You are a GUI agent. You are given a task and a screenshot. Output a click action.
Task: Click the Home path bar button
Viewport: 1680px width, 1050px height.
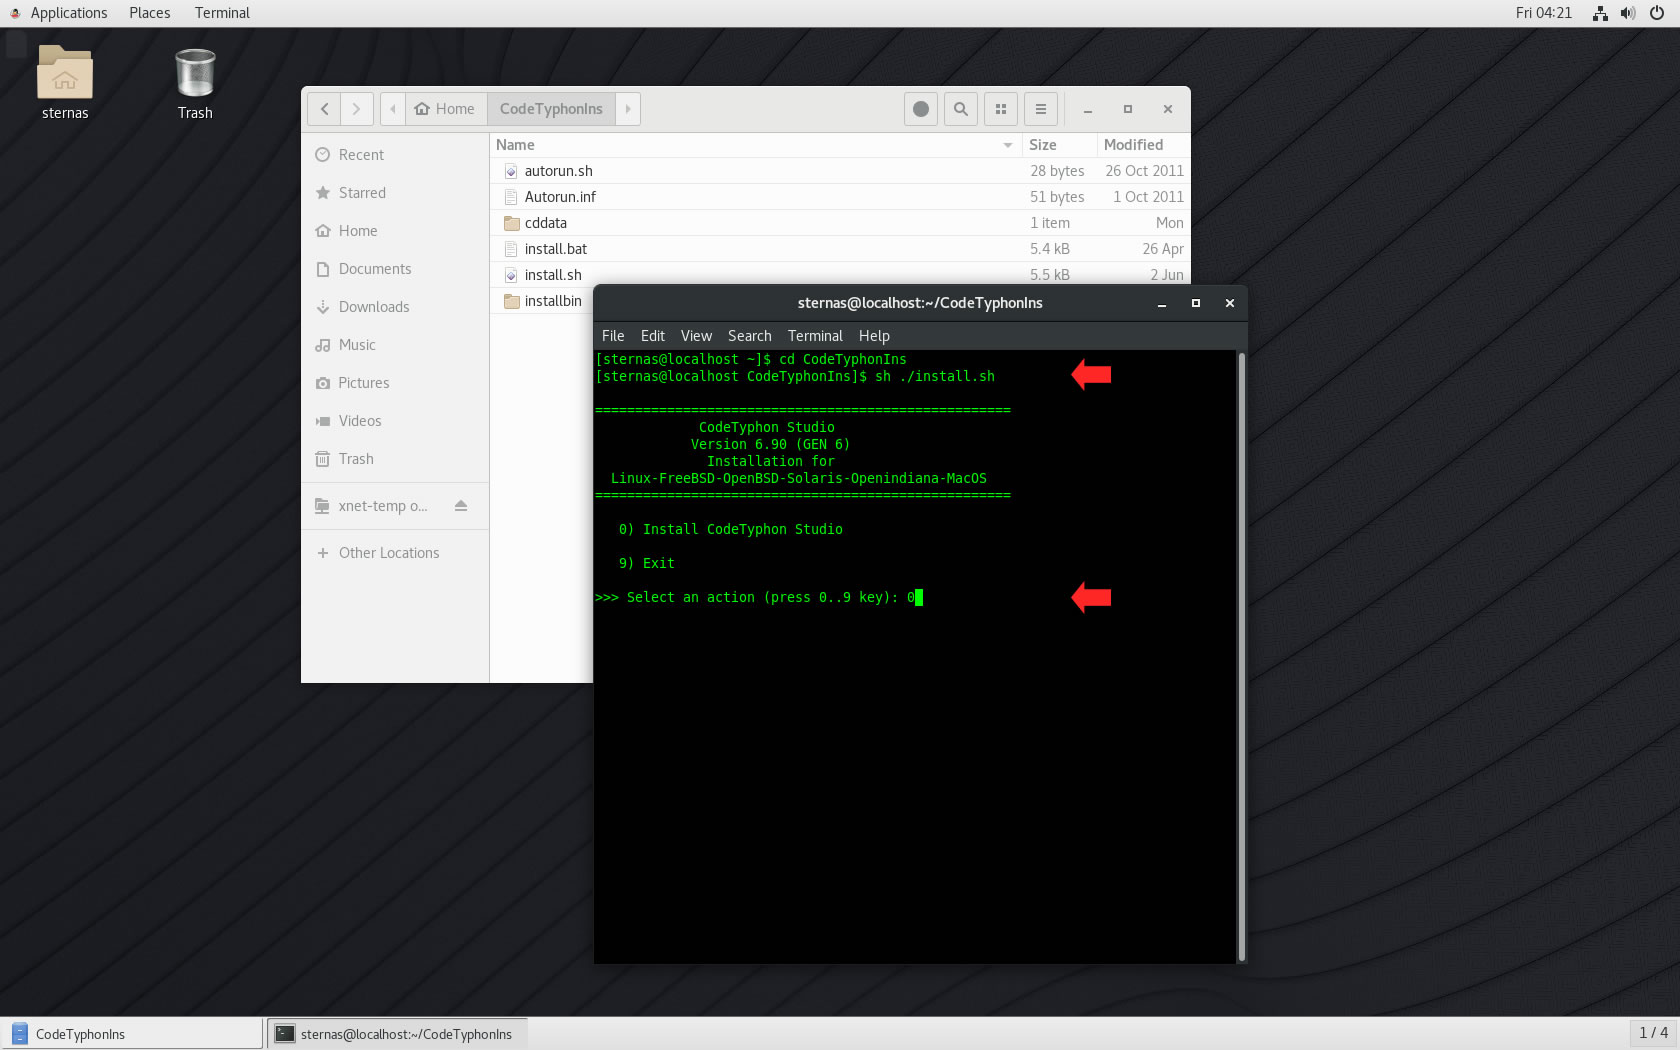445,109
